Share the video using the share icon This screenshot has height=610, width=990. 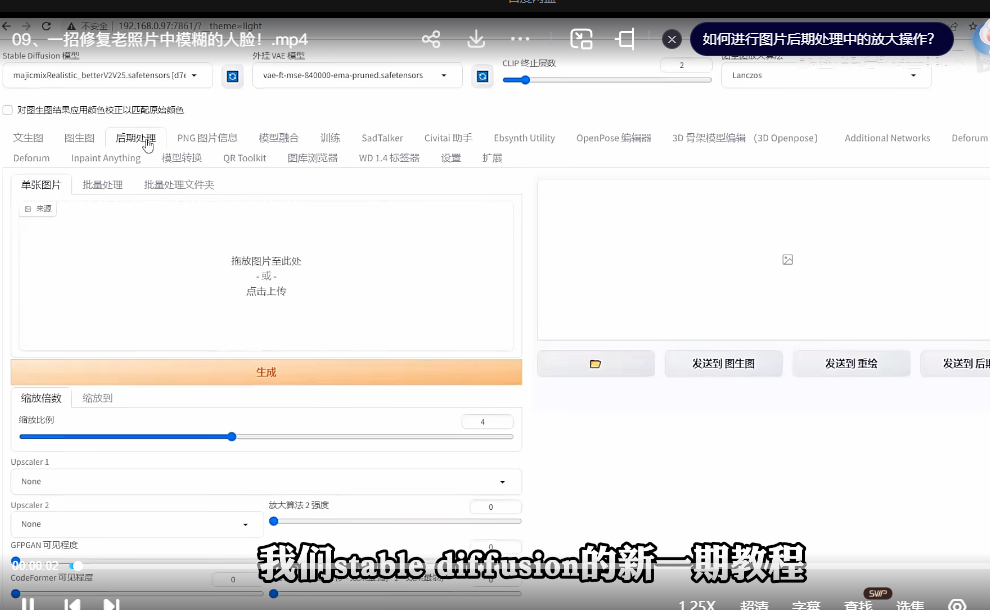point(431,39)
